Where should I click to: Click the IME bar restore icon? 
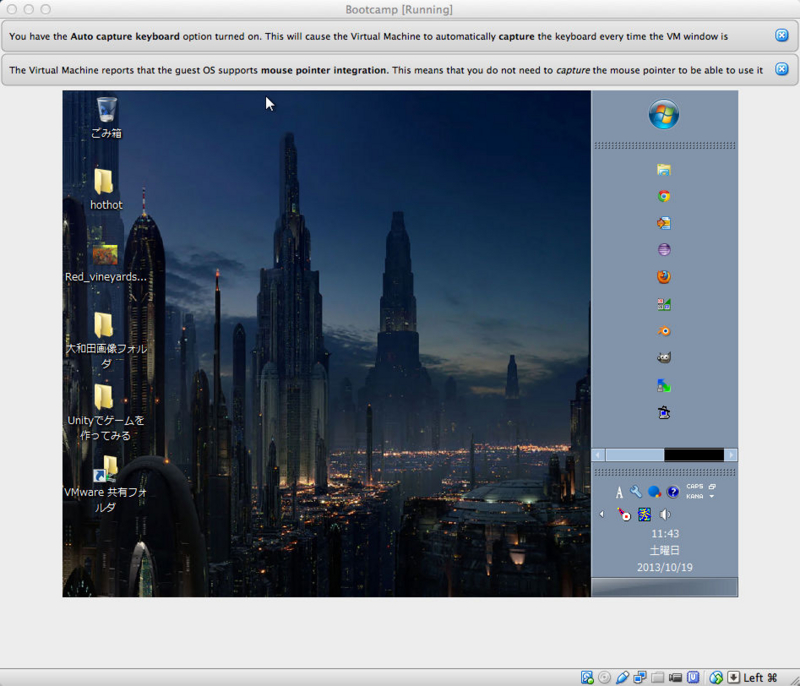click(712, 487)
